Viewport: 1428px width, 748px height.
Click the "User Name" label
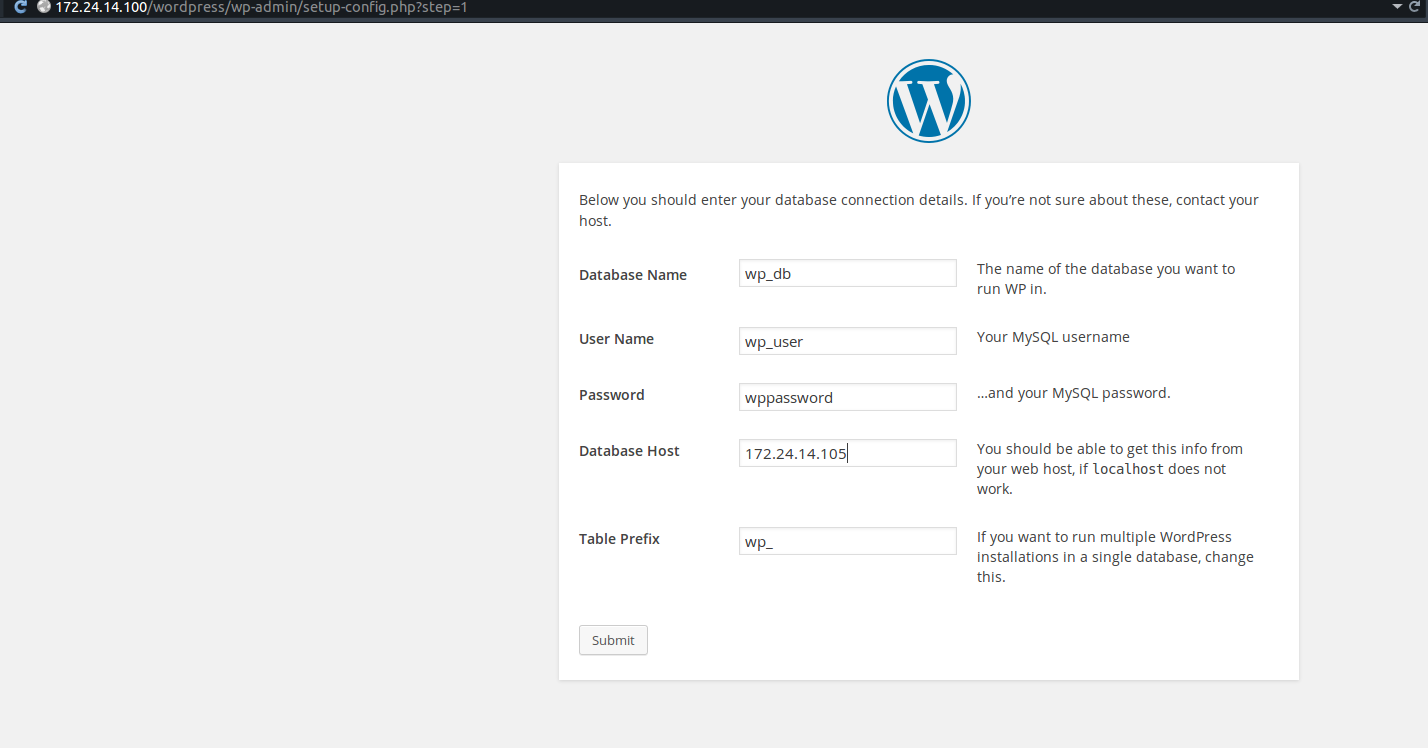616,339
